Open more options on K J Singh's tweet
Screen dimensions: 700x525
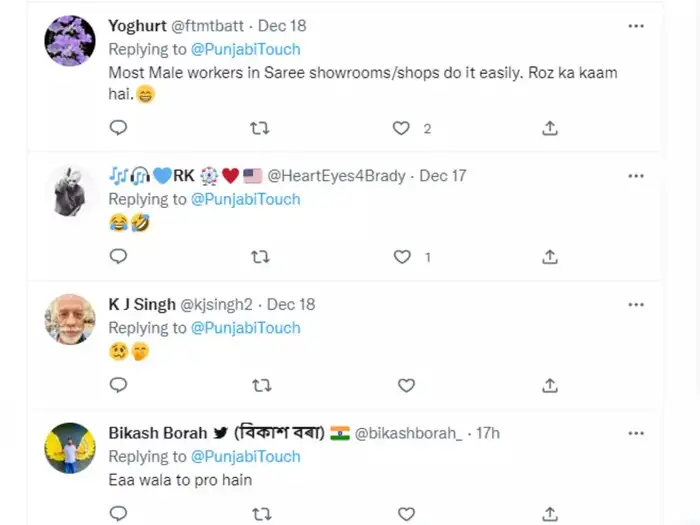click(x=636, y=304)
